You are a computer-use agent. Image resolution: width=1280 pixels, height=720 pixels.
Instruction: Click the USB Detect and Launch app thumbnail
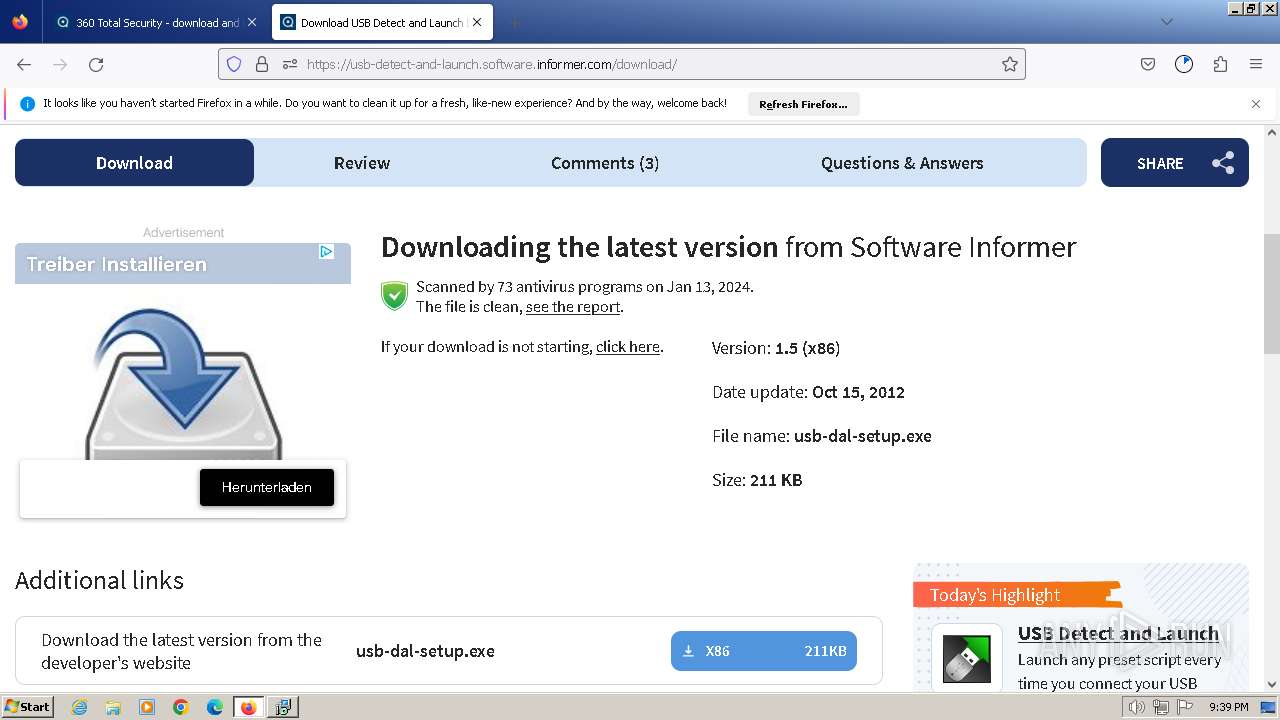point(966,659)
